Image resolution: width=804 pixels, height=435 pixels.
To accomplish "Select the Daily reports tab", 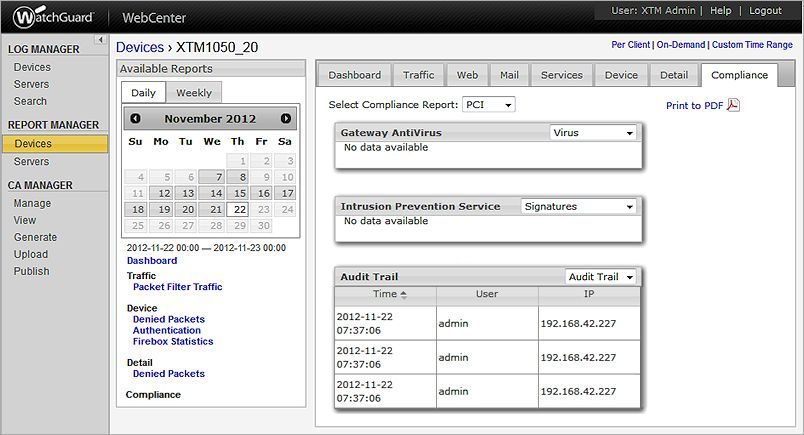I will pyautogui.click(x=143, y=93).
